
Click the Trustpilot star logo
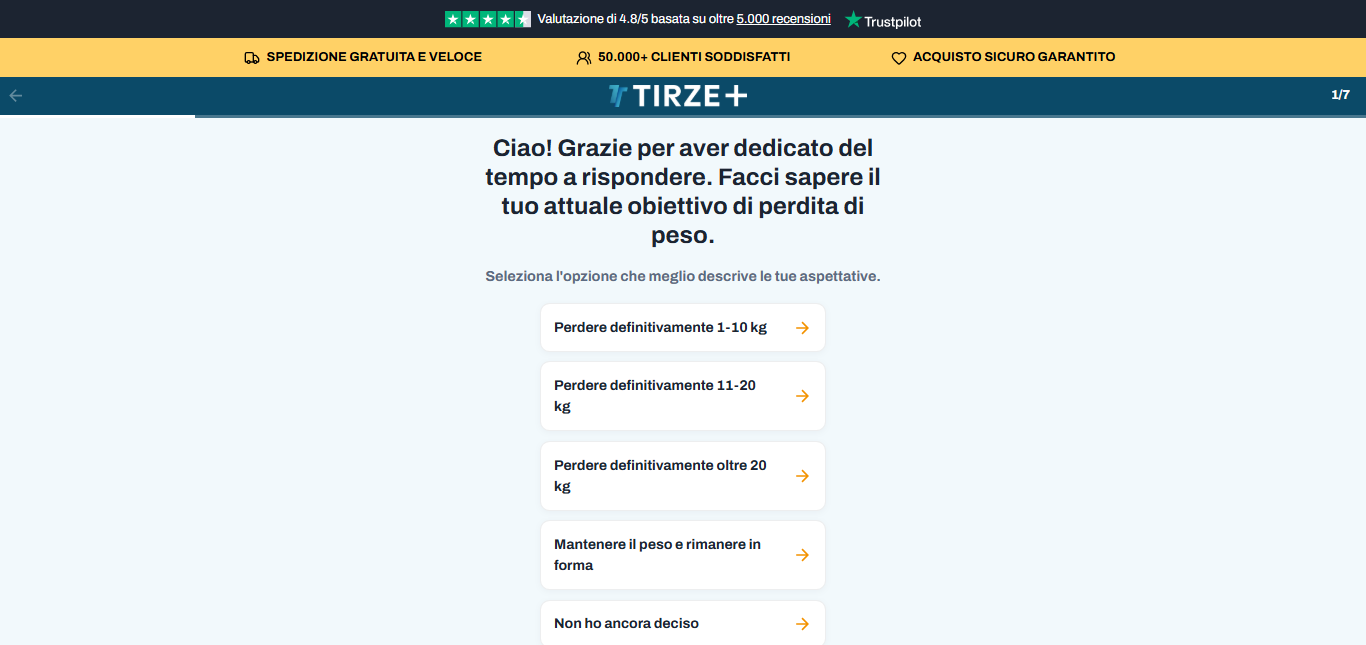tap(853, 19)
